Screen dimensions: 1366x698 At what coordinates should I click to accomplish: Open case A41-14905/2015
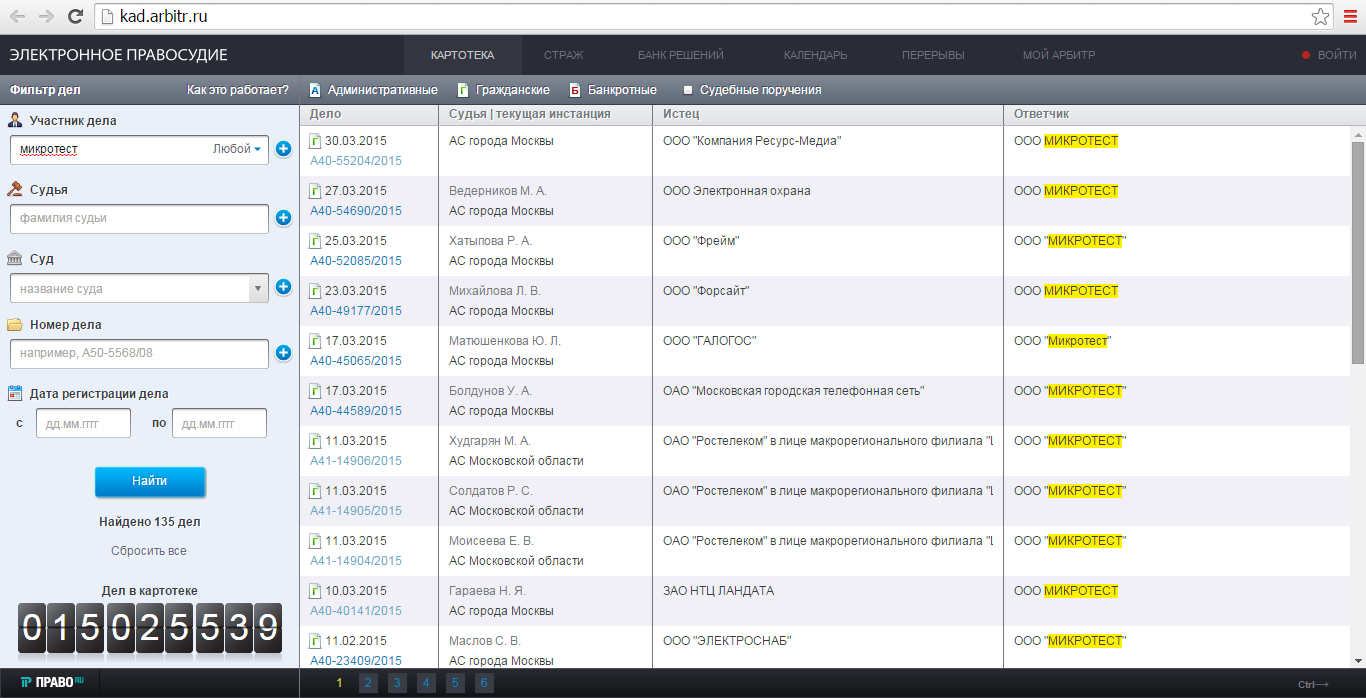(356, 511)
